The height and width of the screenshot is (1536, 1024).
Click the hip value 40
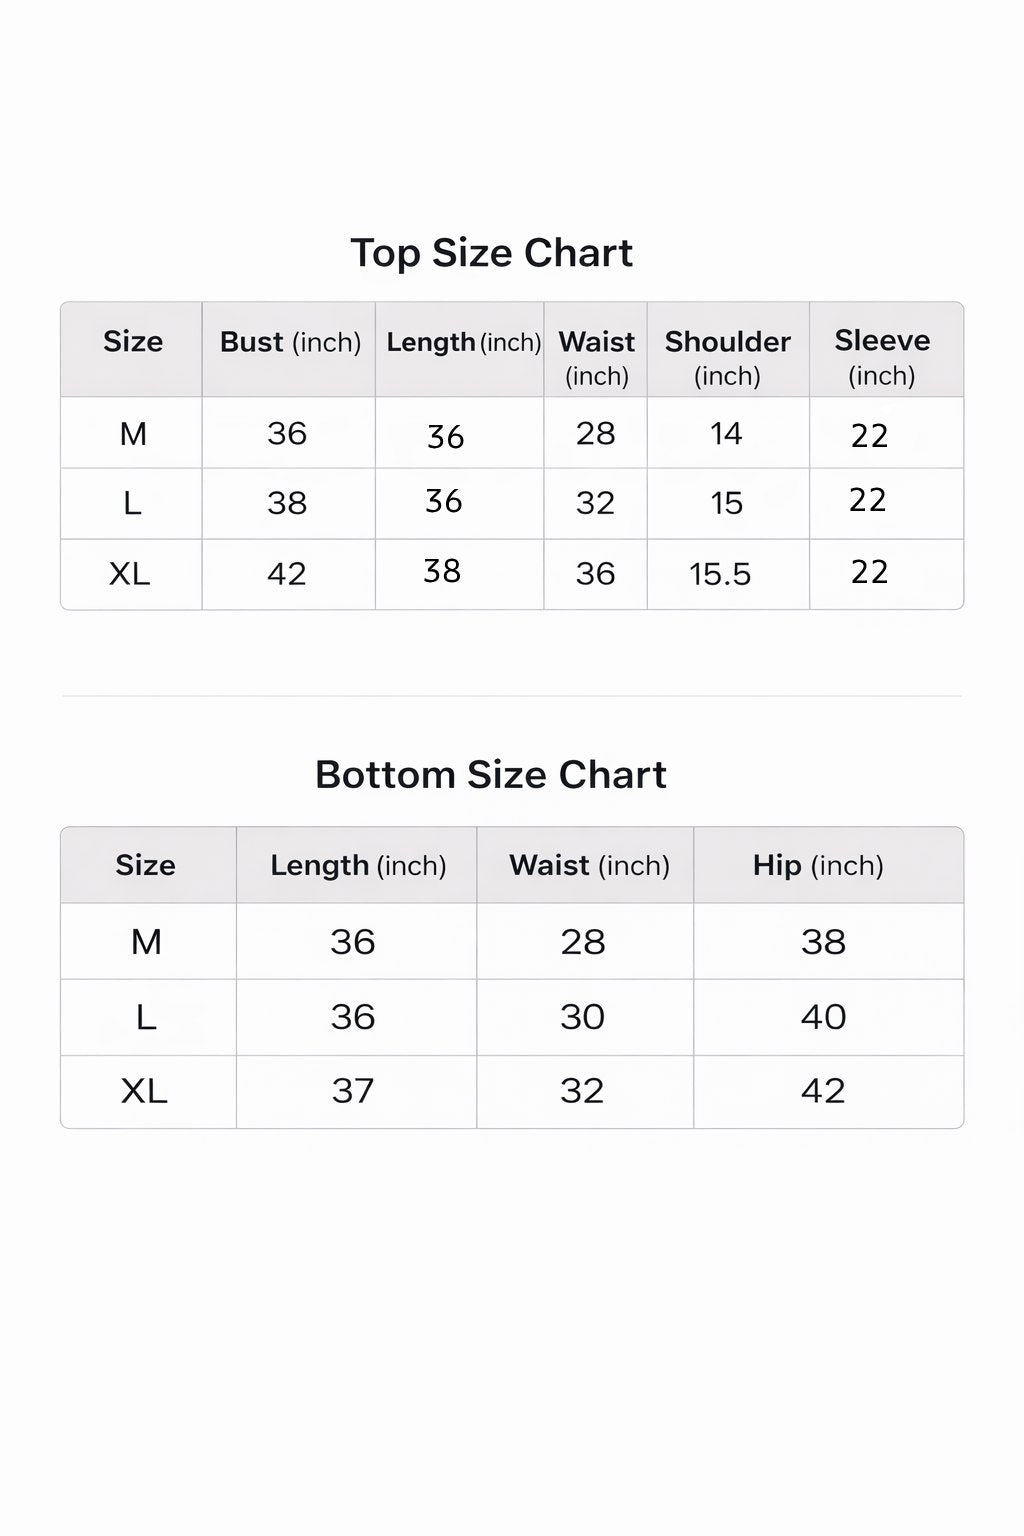pyautogui.click(x=823, y=1017)
